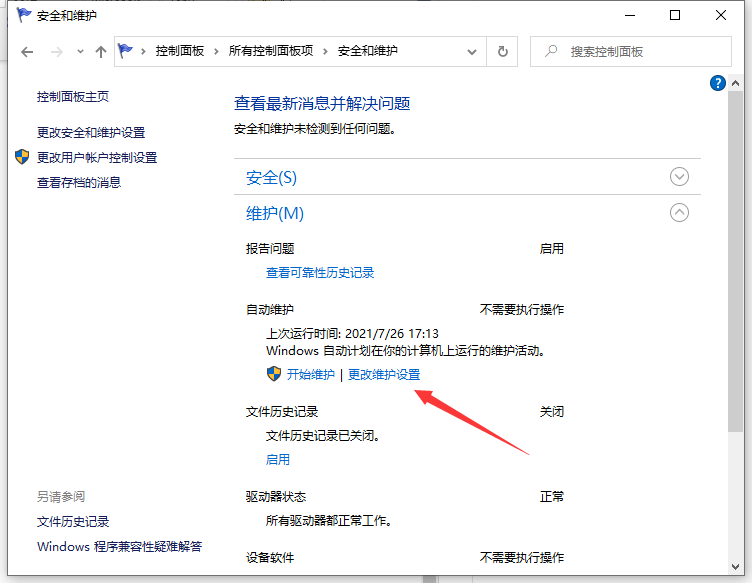Click the shield icon beside 开始维护
Image resolution: width=752 pixels, height=583 pixels.
[x=274, y=374]
